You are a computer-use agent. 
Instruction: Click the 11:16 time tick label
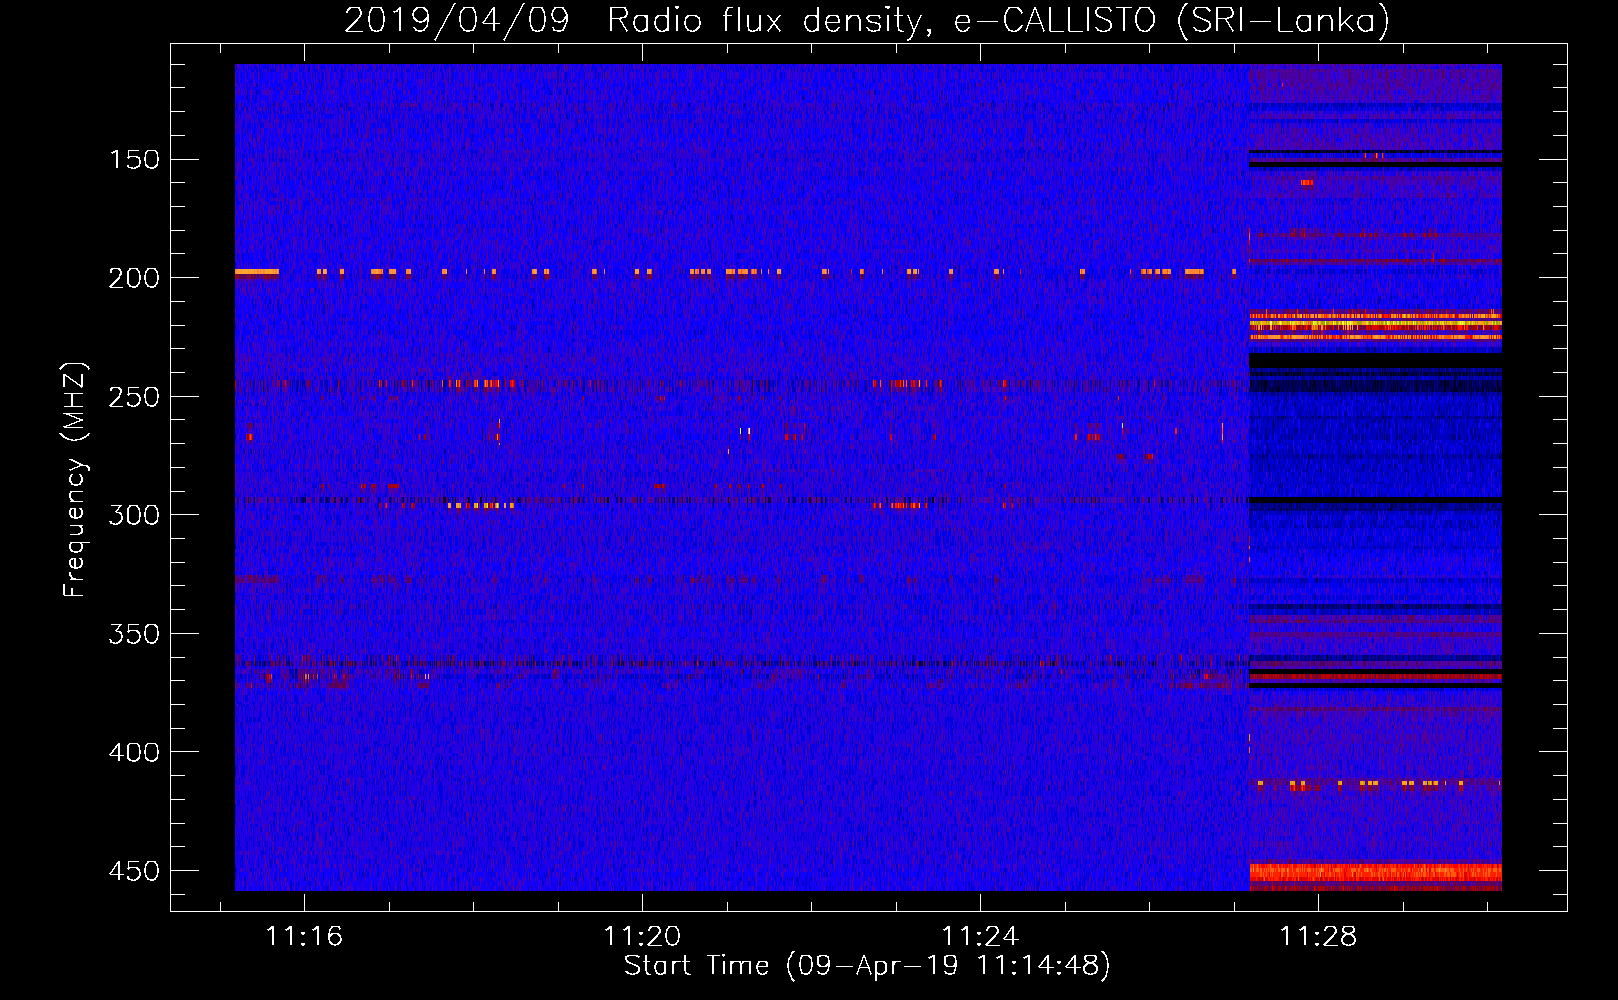304,936
